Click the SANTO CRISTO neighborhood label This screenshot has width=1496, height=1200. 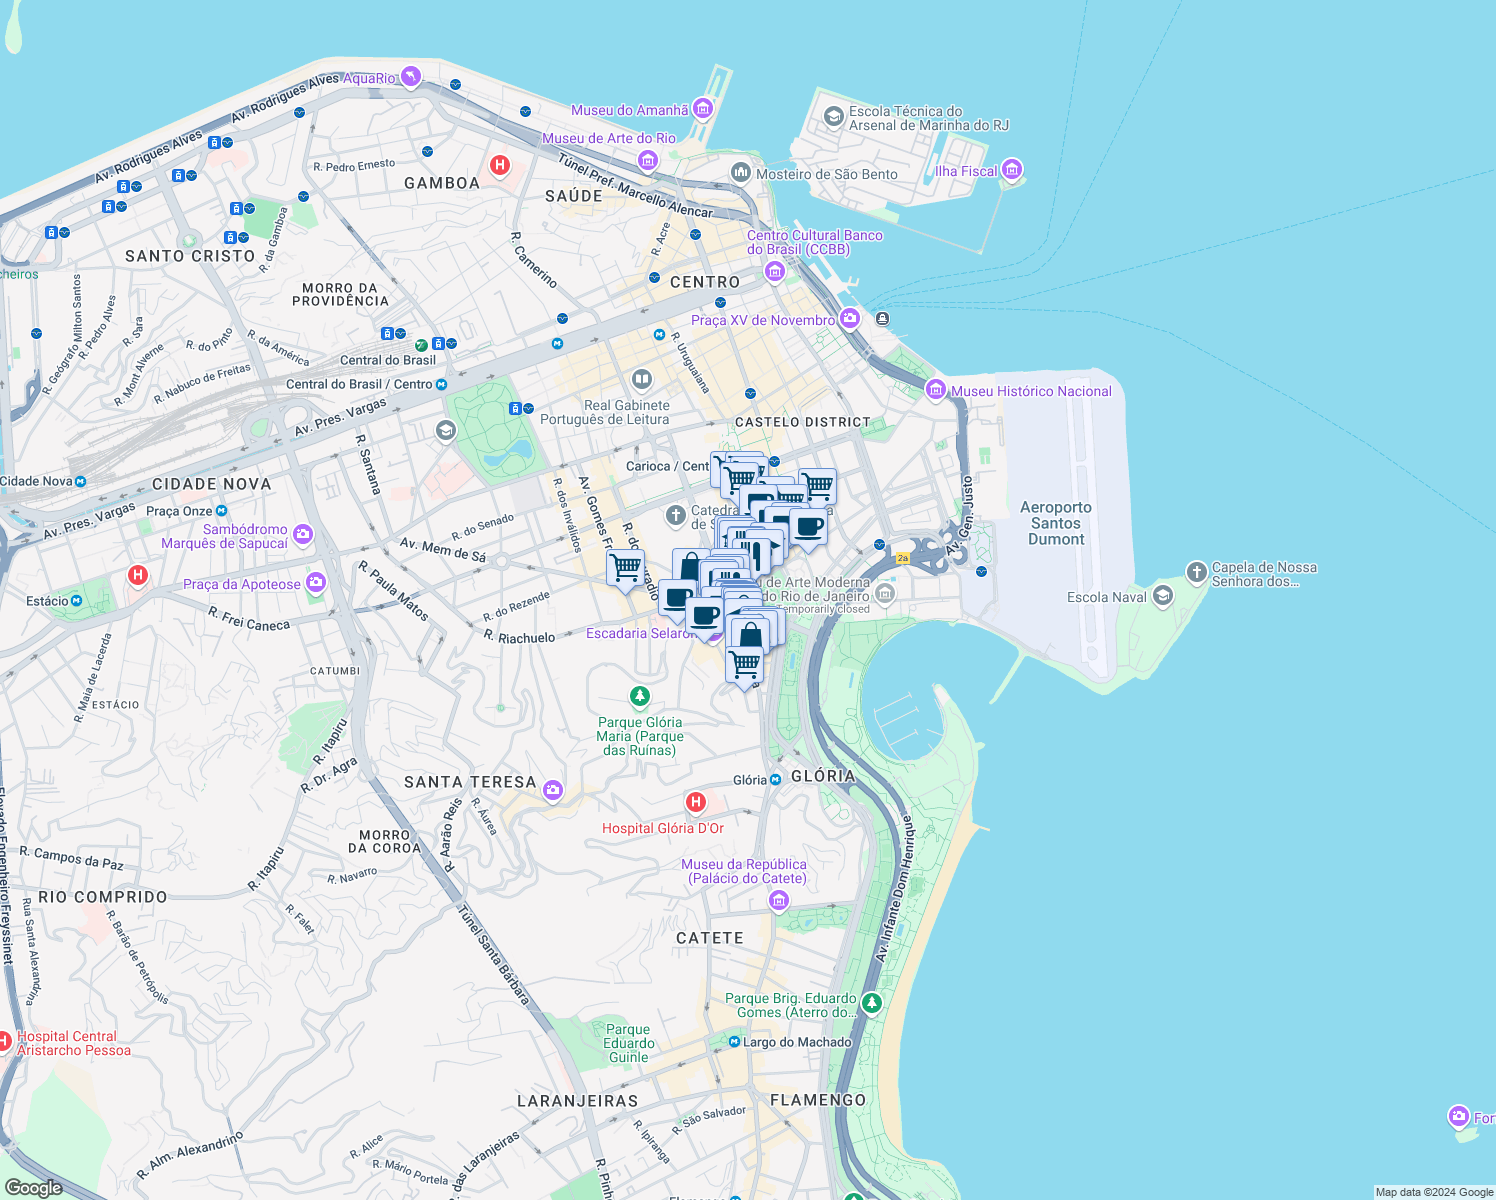pyautogui.click(x=190, y=256)
